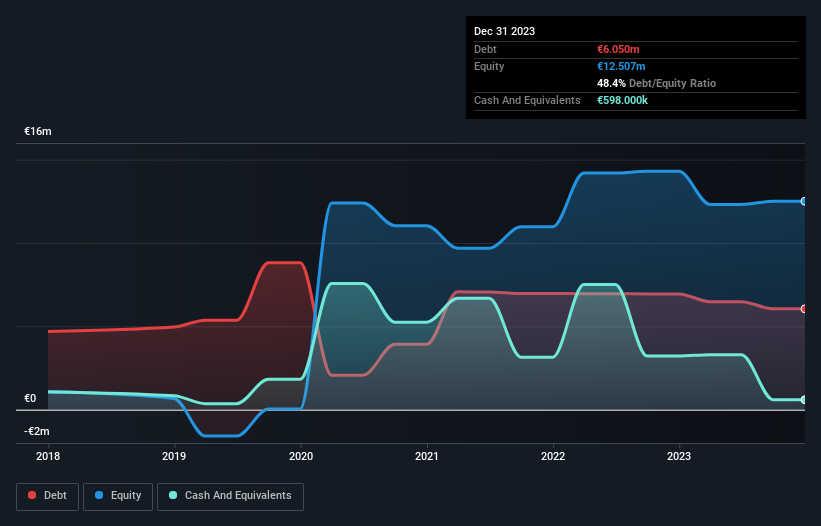Viewport: 821px width, 526px height.
Task: Click the €16m y-axis label
Action: (38, 131)
